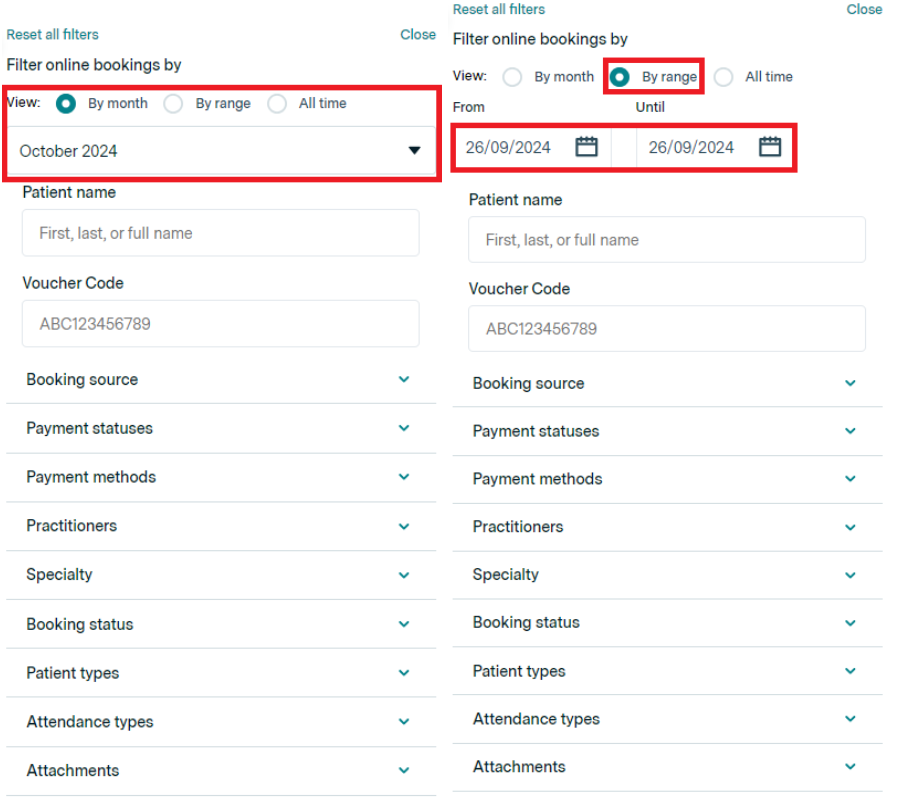Screen dimensions: 901x804
Task: Click Voucher Code field in right panel
Action: click(667, 329)
